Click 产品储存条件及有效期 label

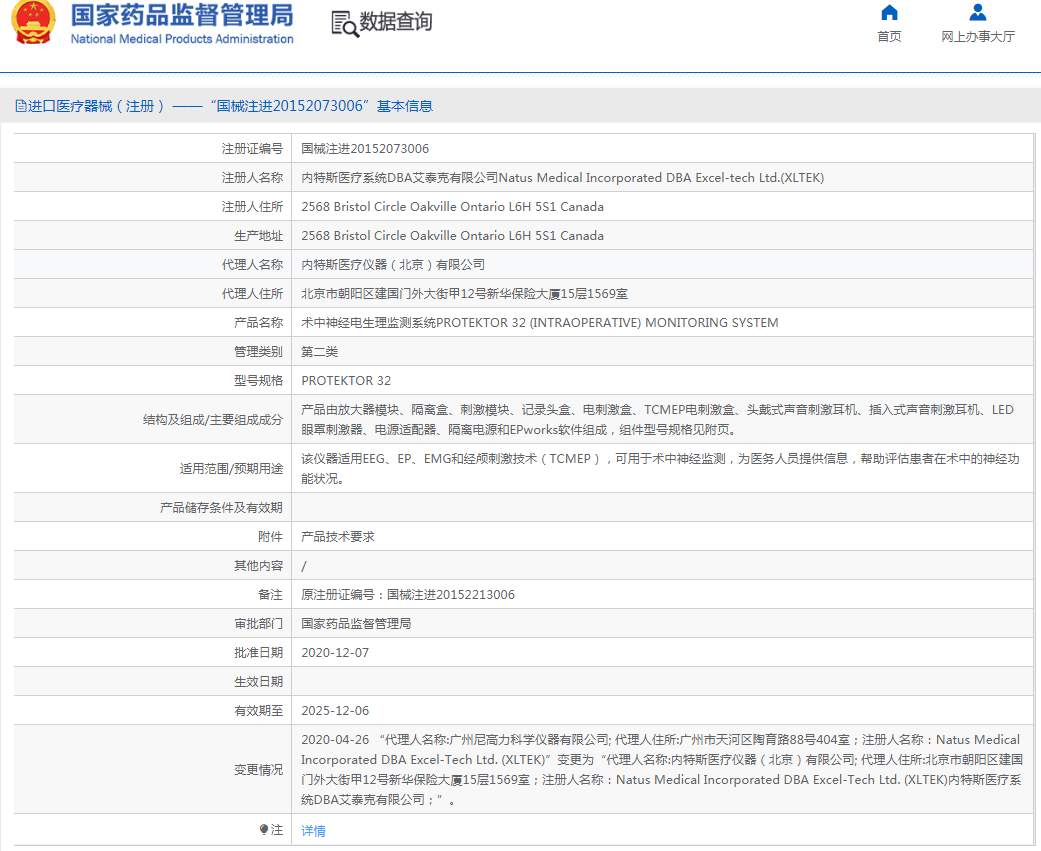[x=221, y=508]
